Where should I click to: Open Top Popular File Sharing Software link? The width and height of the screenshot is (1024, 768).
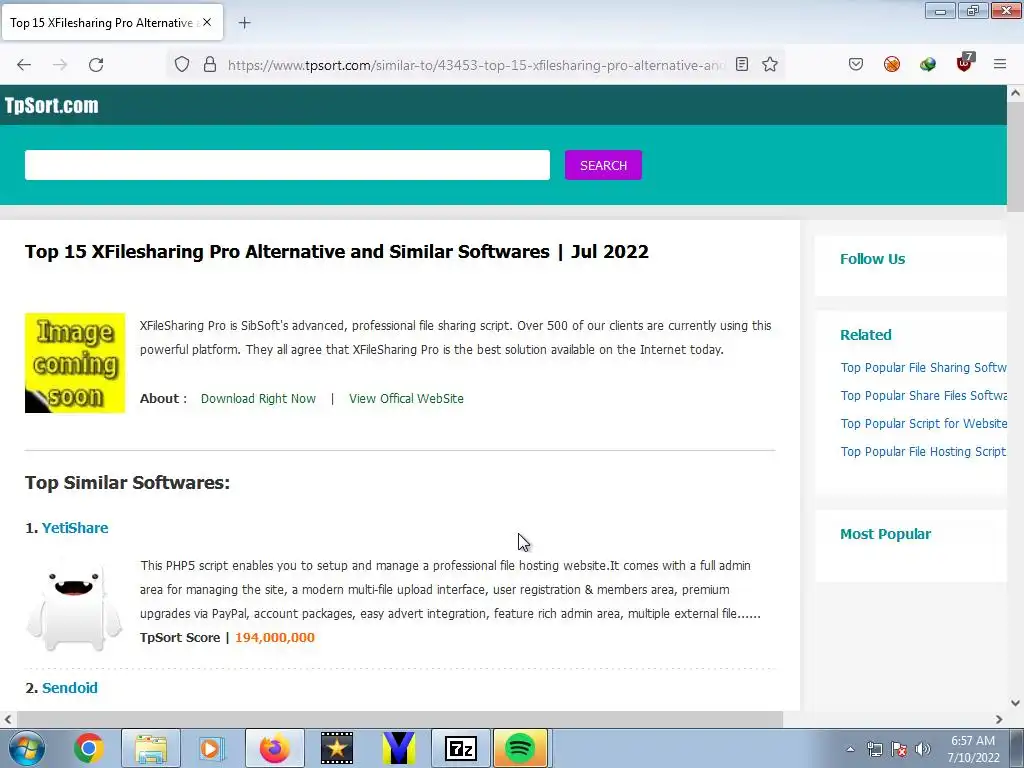click(x=923, y=368)
